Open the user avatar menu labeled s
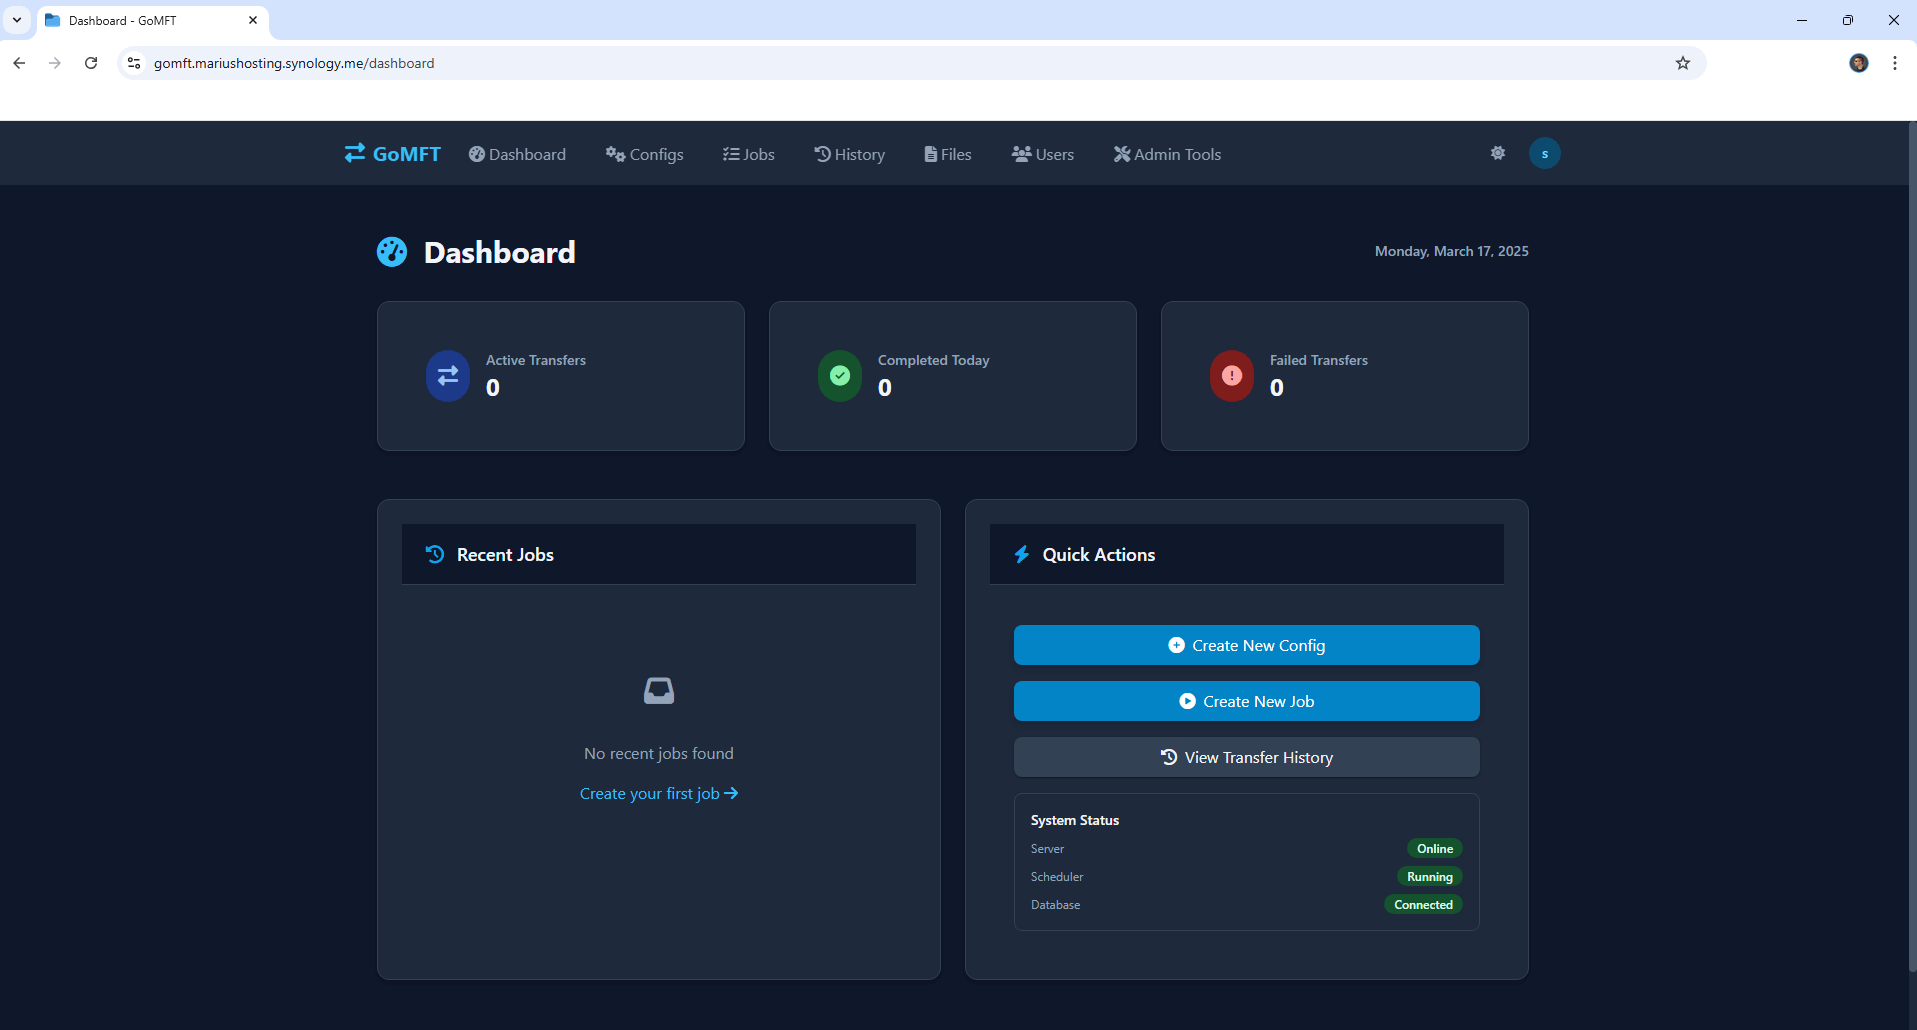Screen dimensions: 1917x1030 (1544, 153)
